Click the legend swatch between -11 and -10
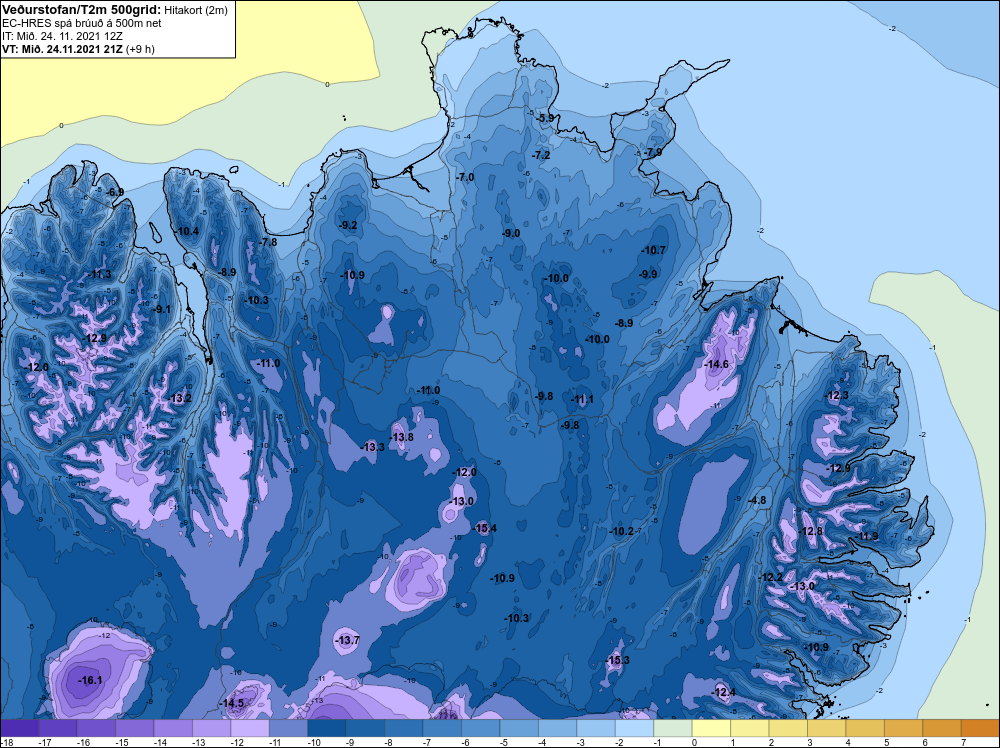 point(288,728)
